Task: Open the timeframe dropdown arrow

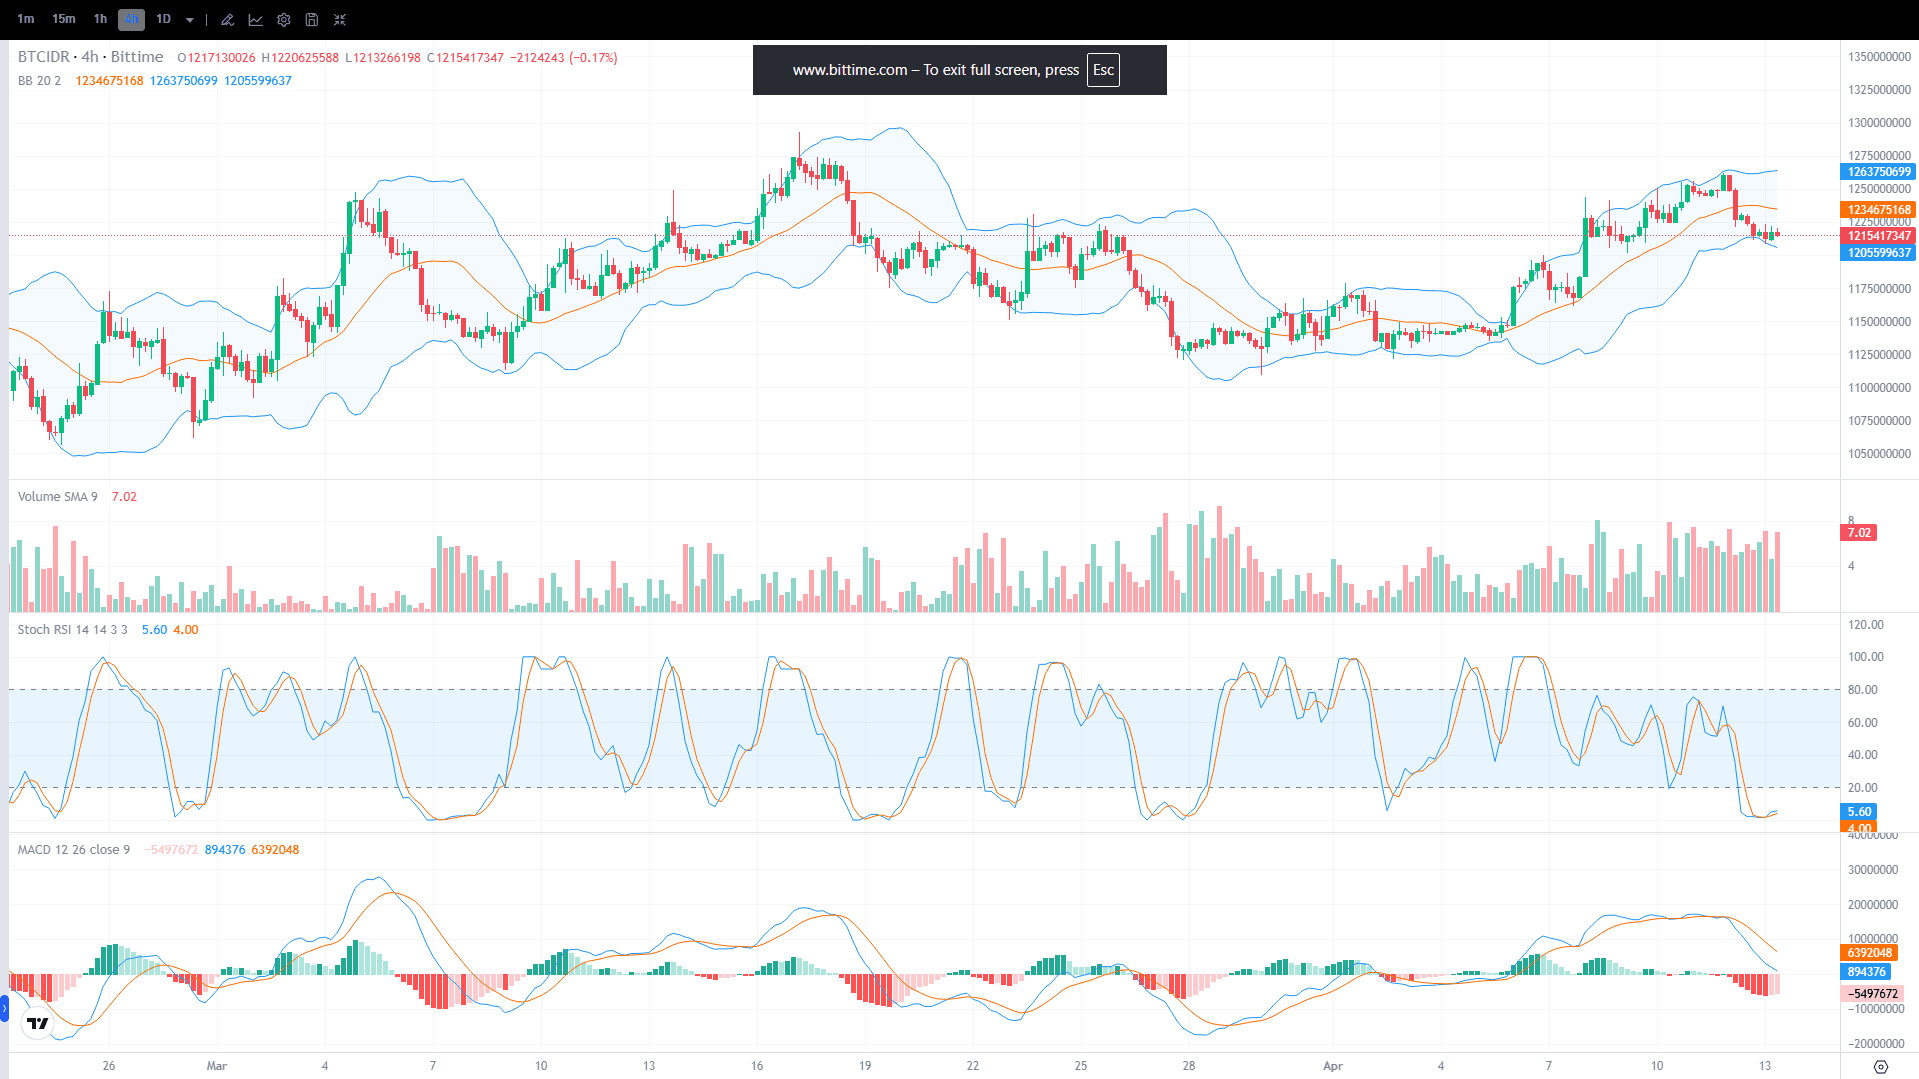Action: tap(189, 19)
